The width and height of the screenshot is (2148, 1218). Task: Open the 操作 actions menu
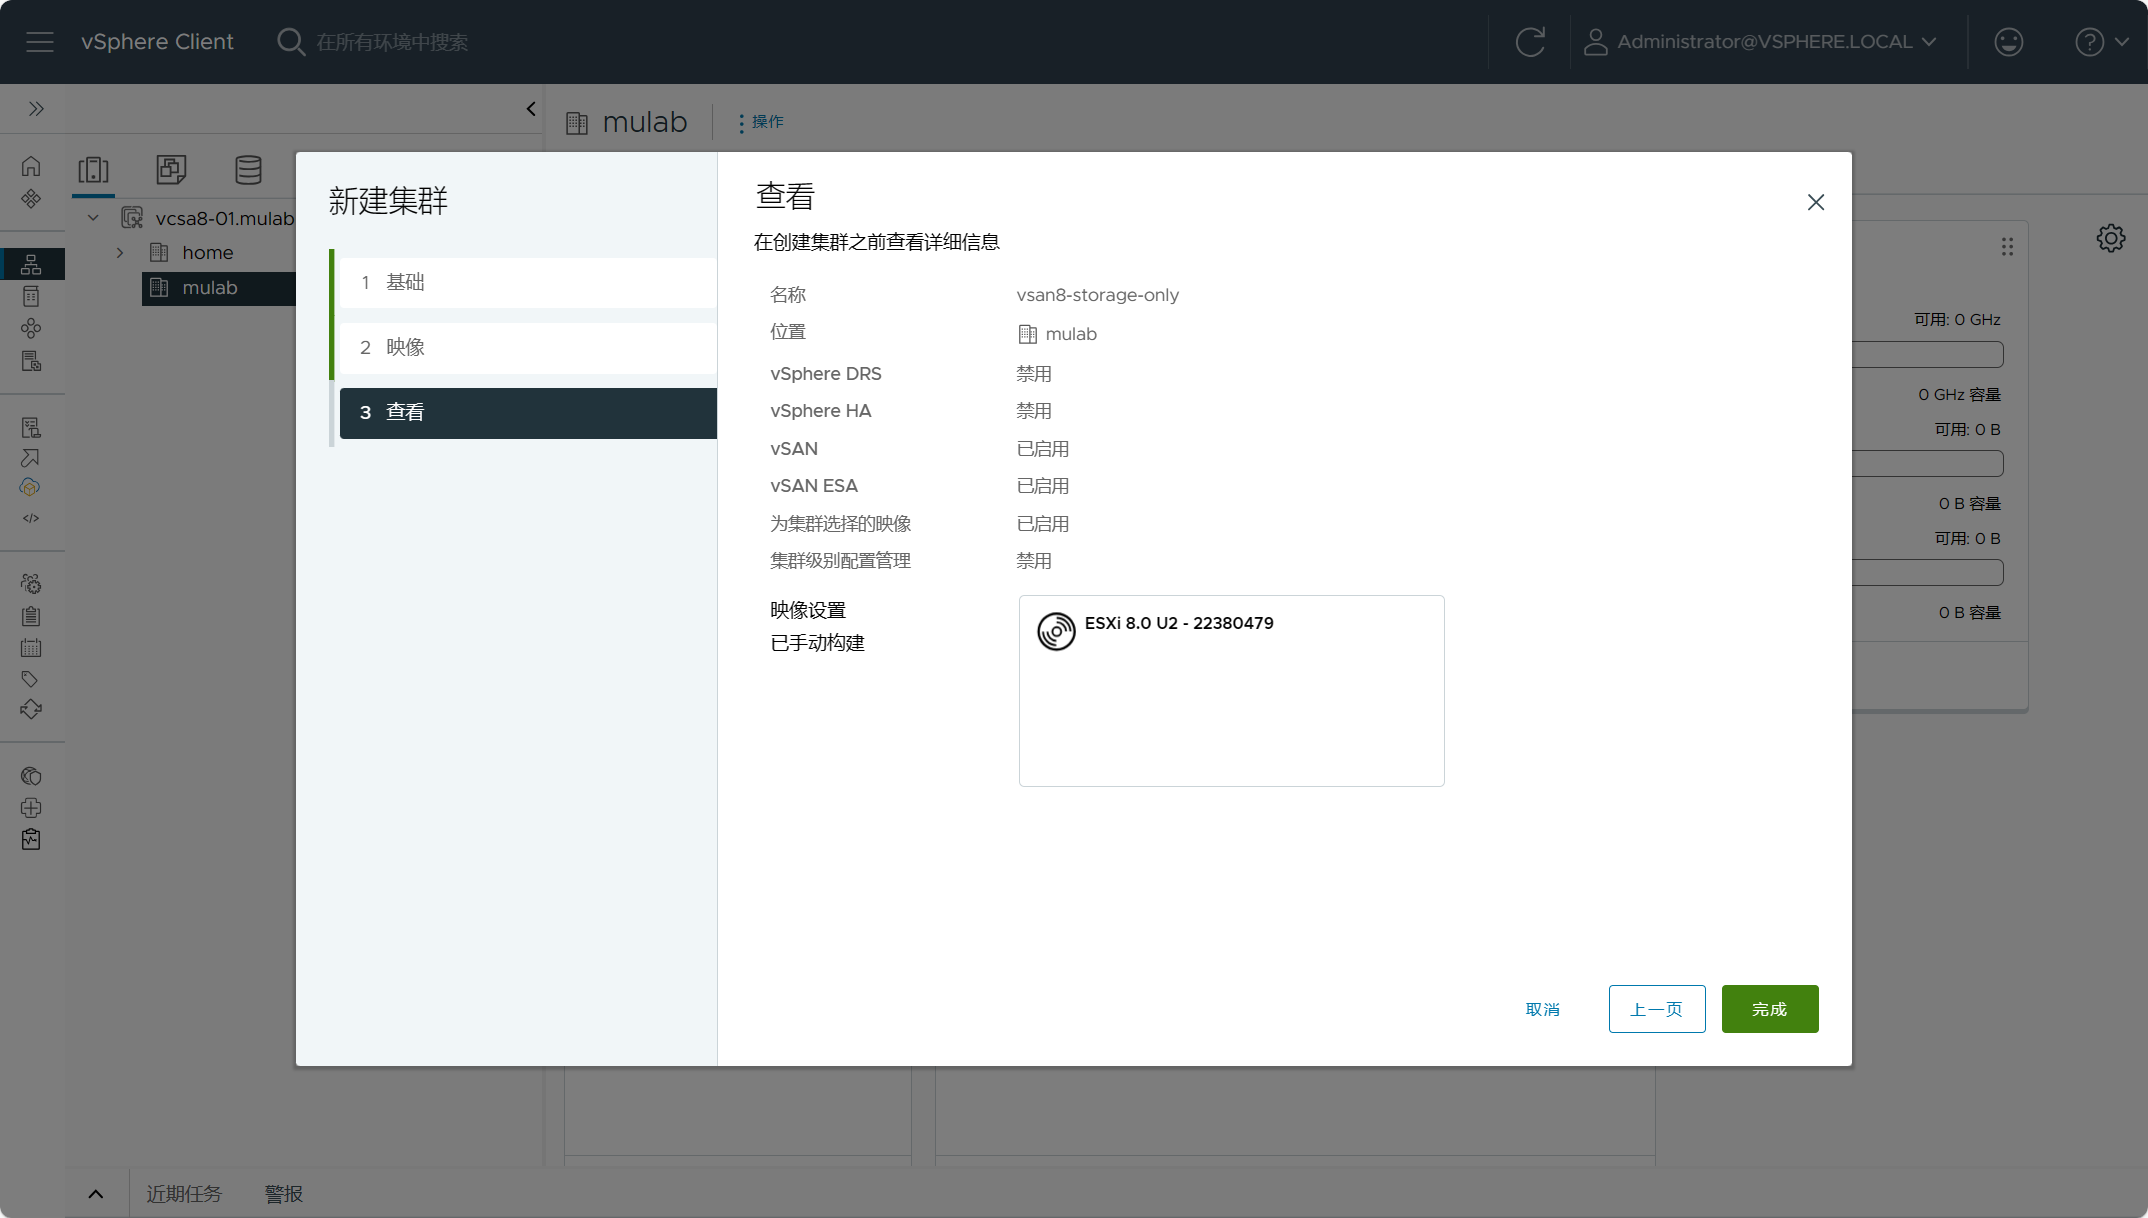(761, 122)
